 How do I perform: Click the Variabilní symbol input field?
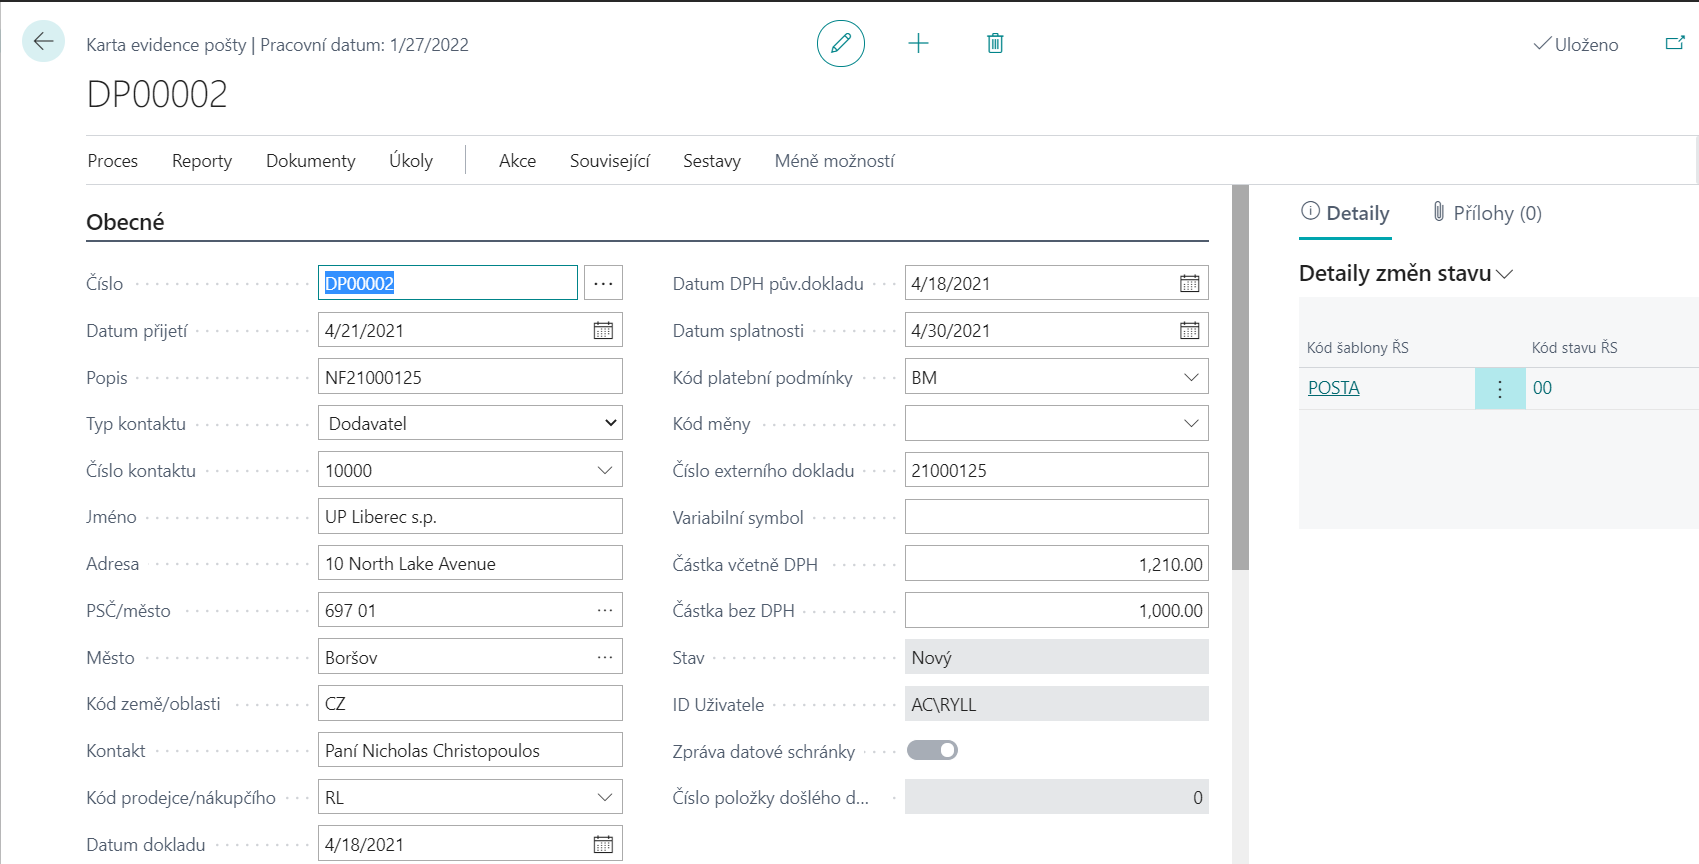point(1056,517)
